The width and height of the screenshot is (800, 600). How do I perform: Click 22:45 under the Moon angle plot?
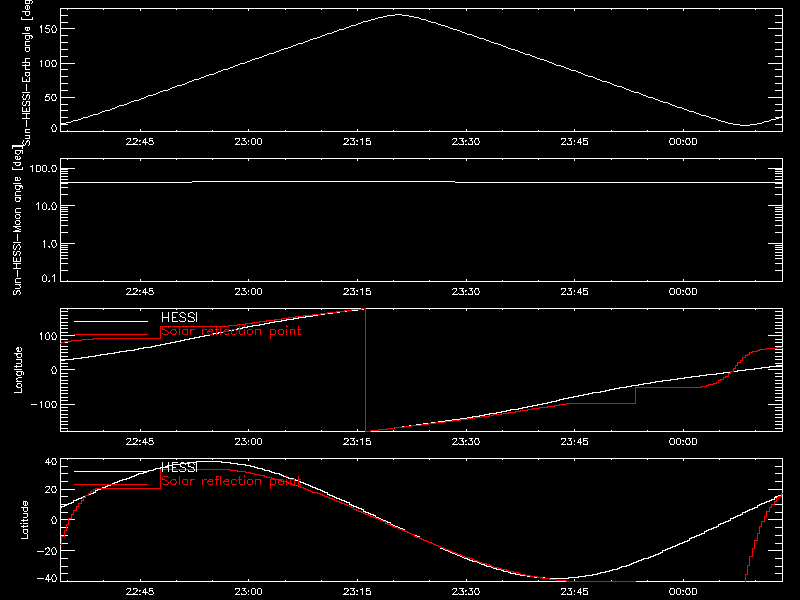140,291
